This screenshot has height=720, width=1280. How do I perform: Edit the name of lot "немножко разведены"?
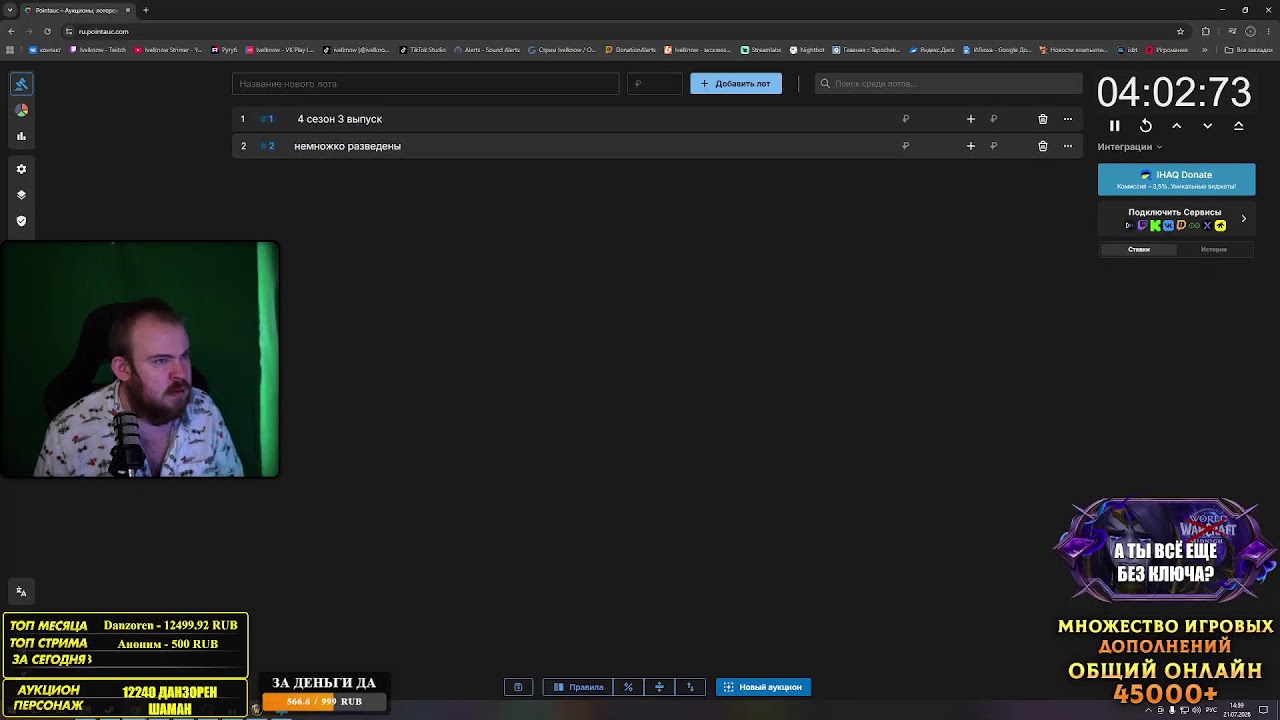click(x=347, y=146)
